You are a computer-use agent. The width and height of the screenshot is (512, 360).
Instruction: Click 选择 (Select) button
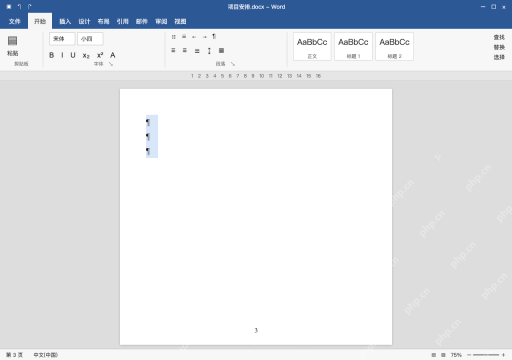(x=499, y=57)
